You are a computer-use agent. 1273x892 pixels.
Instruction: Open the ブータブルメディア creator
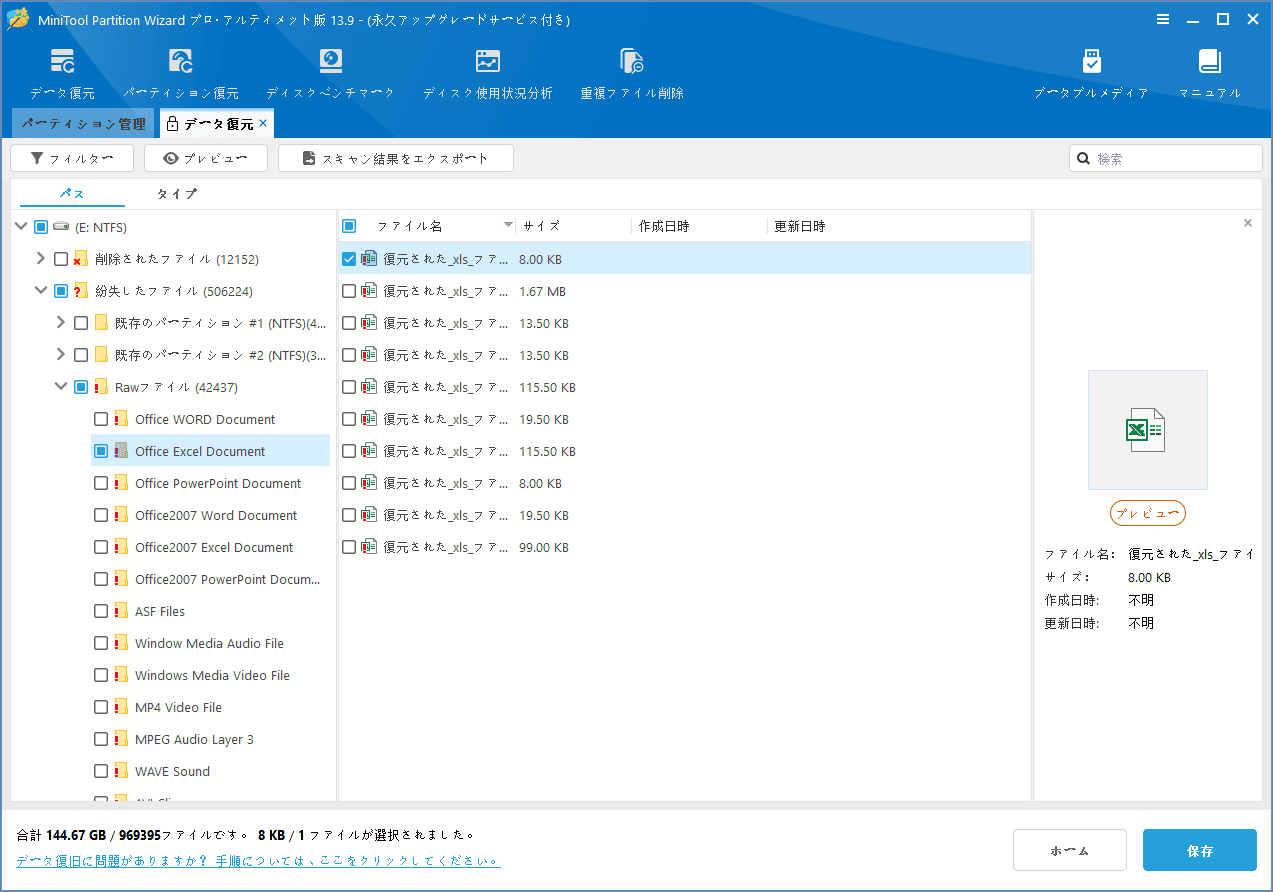click(x=1091, y=75)
